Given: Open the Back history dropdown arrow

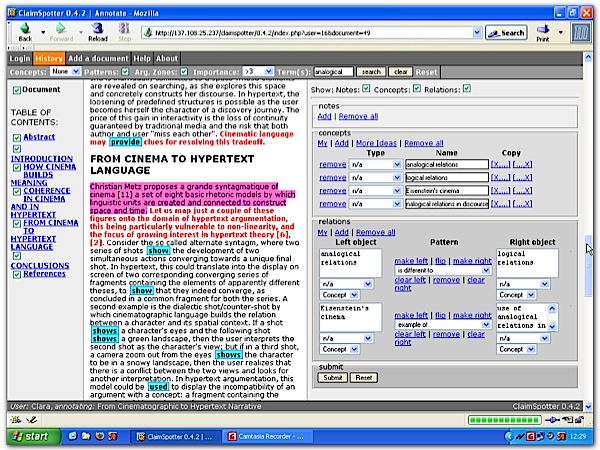Looking at the screenshot, I should tap(43, 32).
